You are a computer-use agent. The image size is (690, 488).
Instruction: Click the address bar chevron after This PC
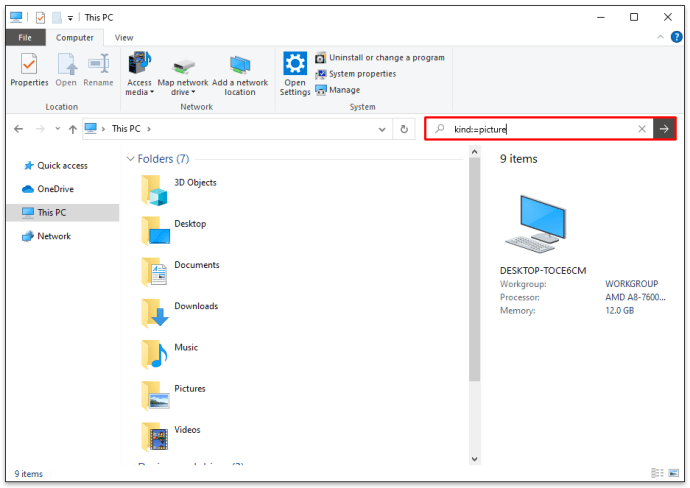149,129
